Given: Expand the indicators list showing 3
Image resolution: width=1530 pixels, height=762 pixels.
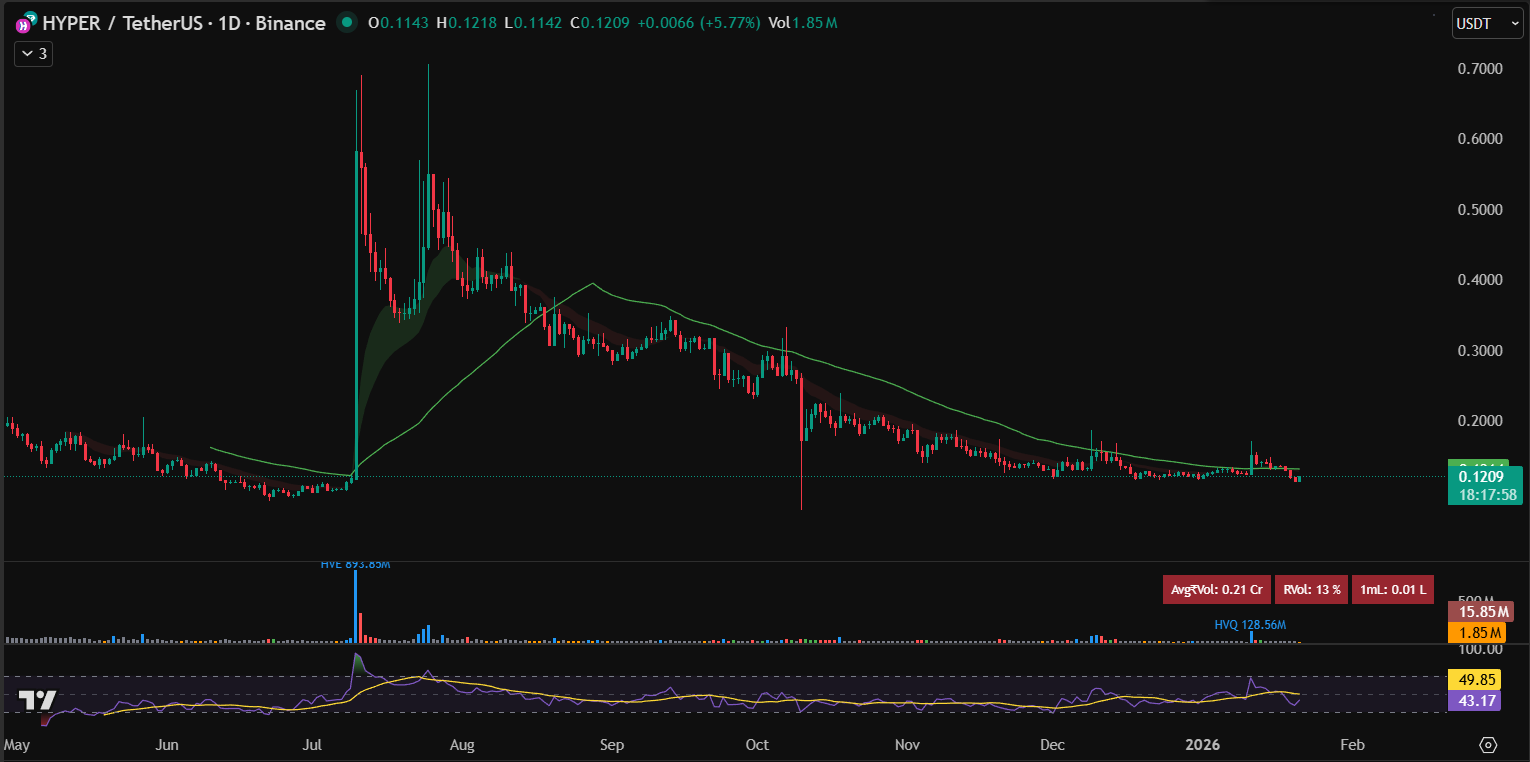Looking at the screenshot, I should 32,54.
